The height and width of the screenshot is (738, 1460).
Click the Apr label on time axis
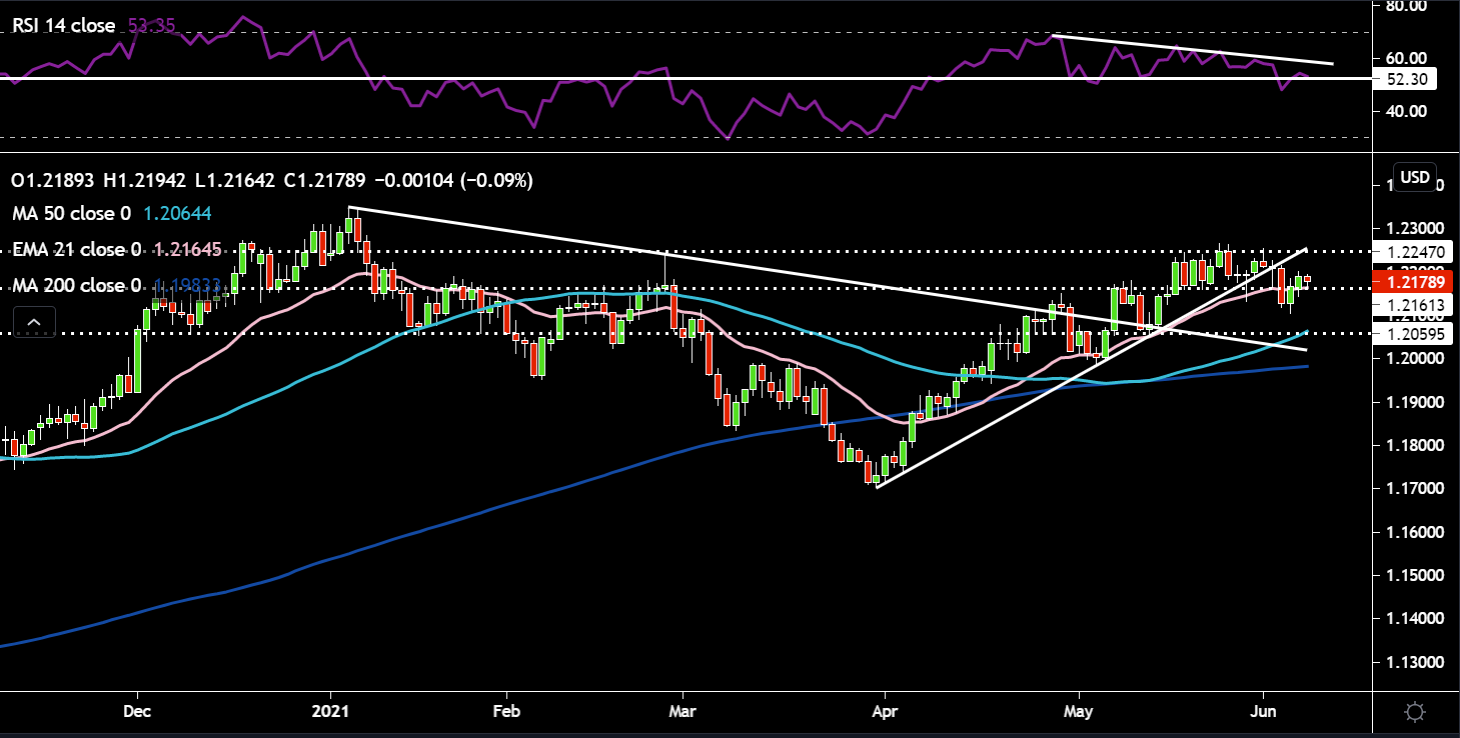tap(884, 712)
